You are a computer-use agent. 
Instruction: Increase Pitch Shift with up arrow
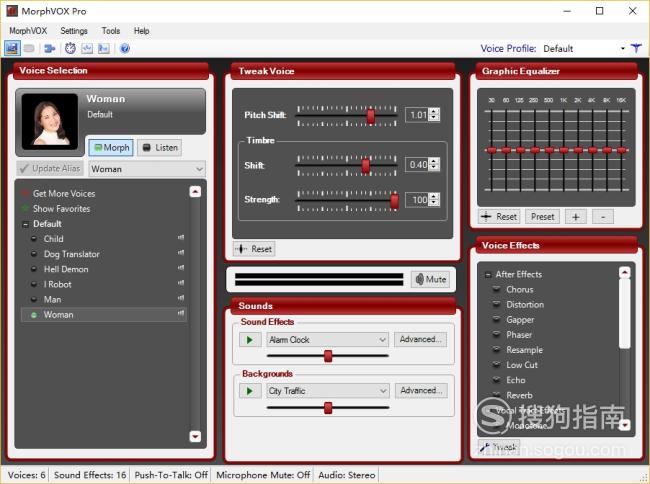pos(434,111)
